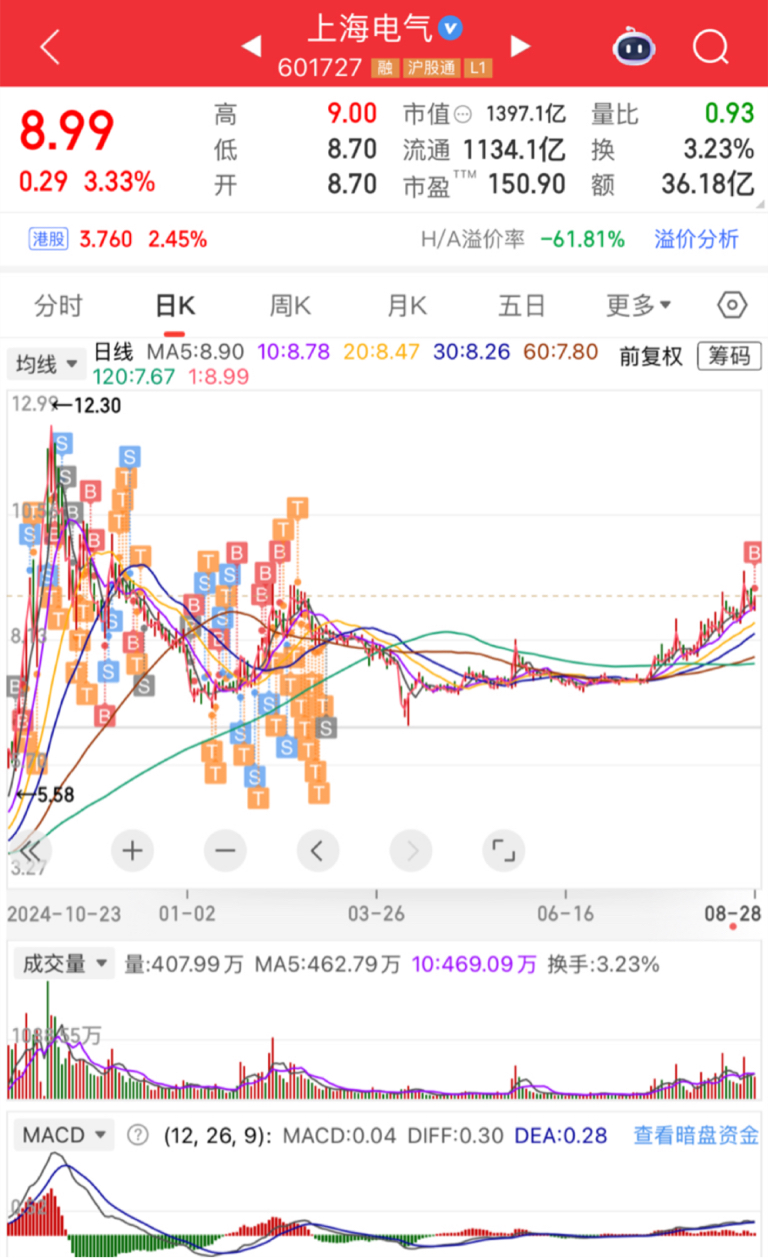Image resolution: width=768 pixels, height=1258 pixels.
Task: Open the 均线 indicator dropdown
Action: [46, 364]
